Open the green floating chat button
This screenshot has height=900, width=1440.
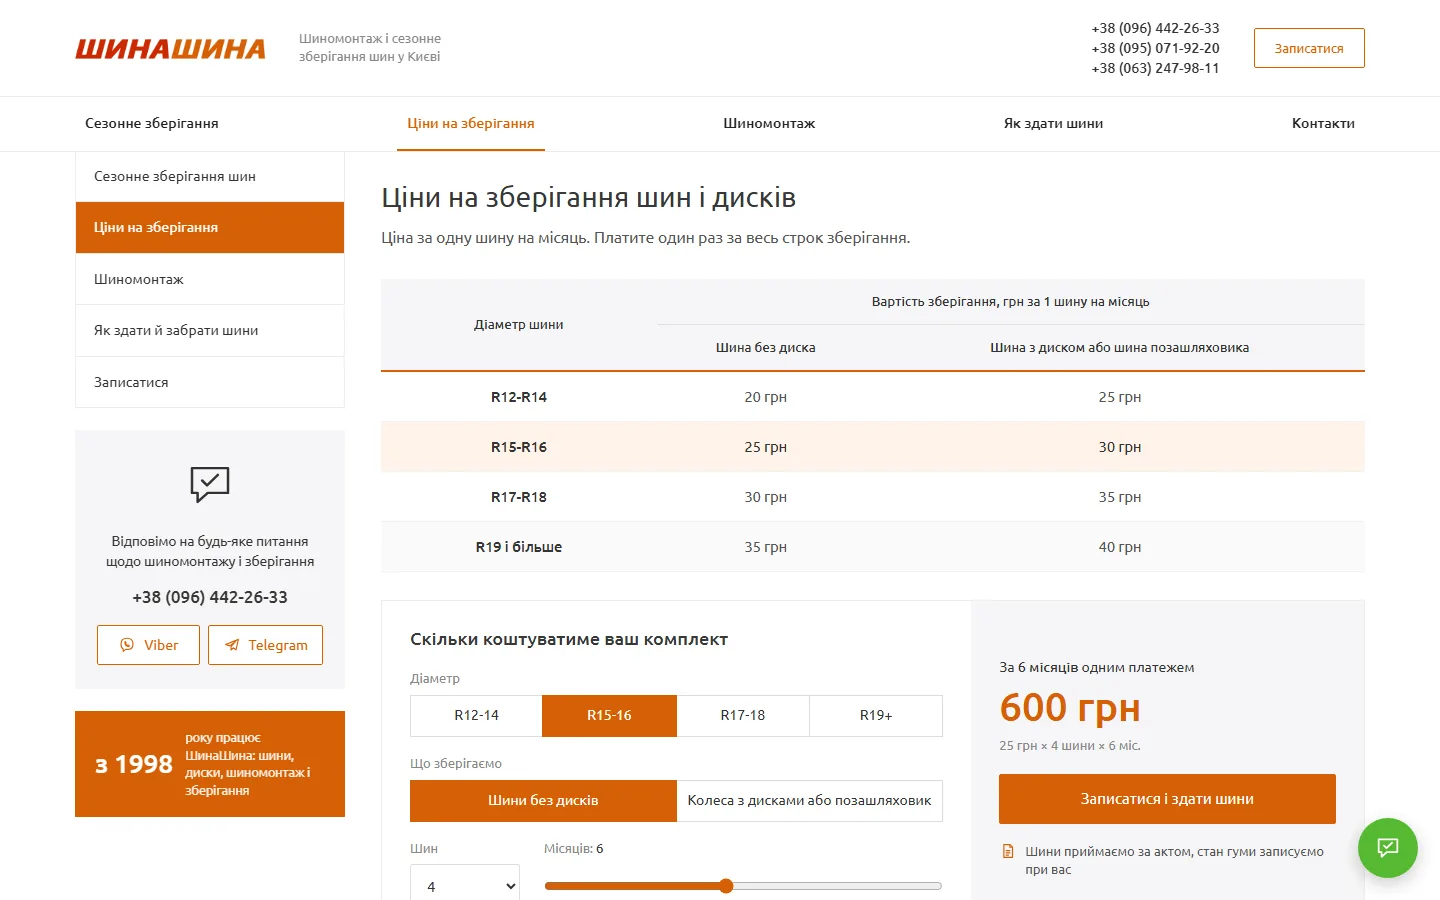pos(1388,848)
